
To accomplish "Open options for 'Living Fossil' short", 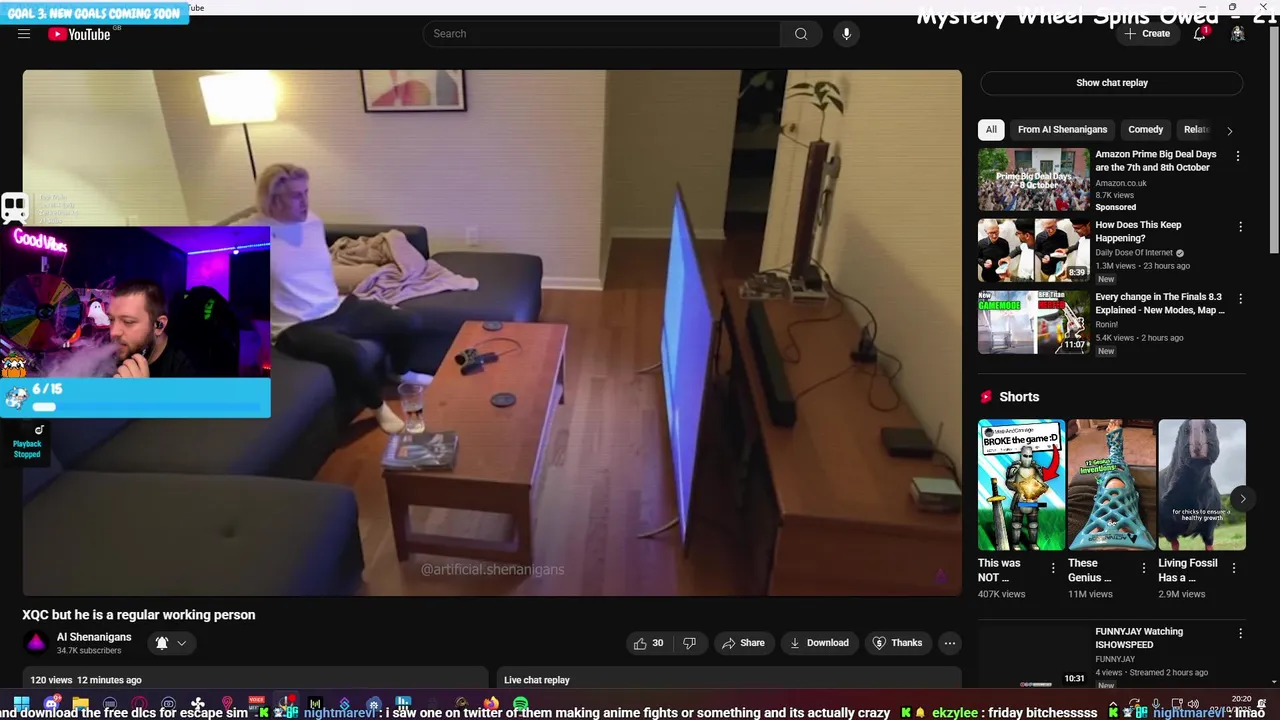I will coord(1234,568).
